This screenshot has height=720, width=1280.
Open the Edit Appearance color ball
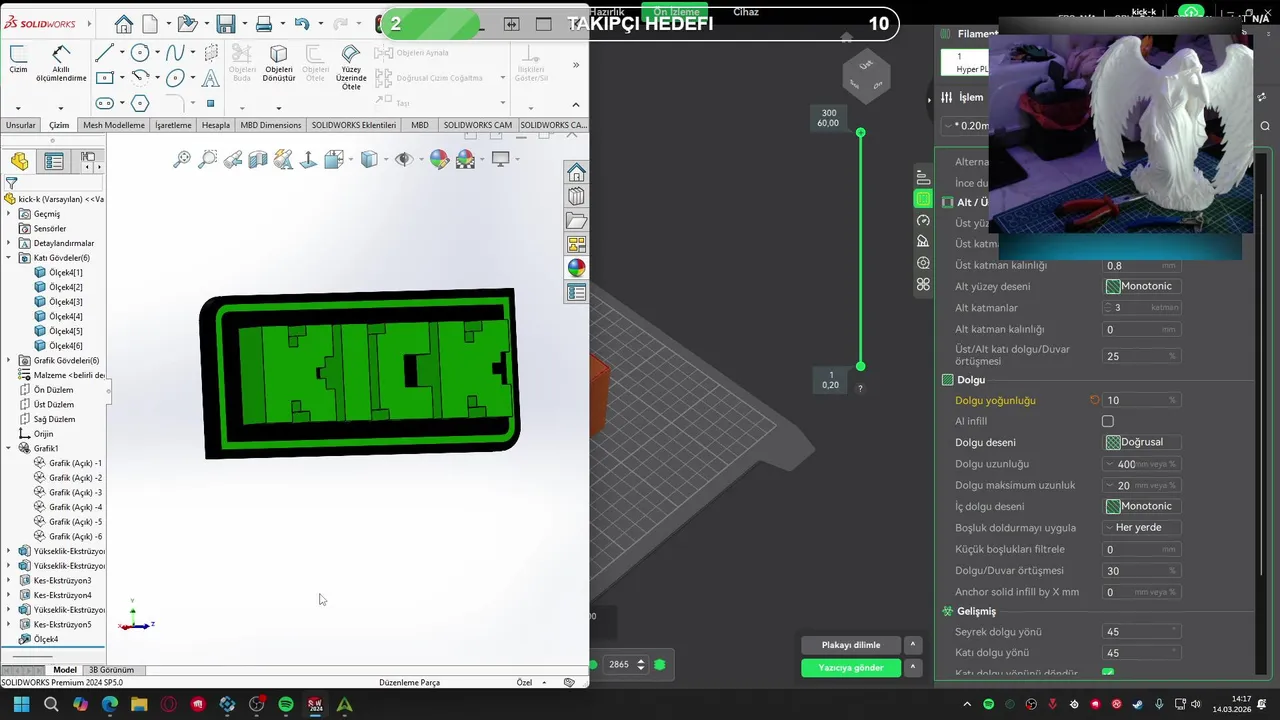(439, 159)
